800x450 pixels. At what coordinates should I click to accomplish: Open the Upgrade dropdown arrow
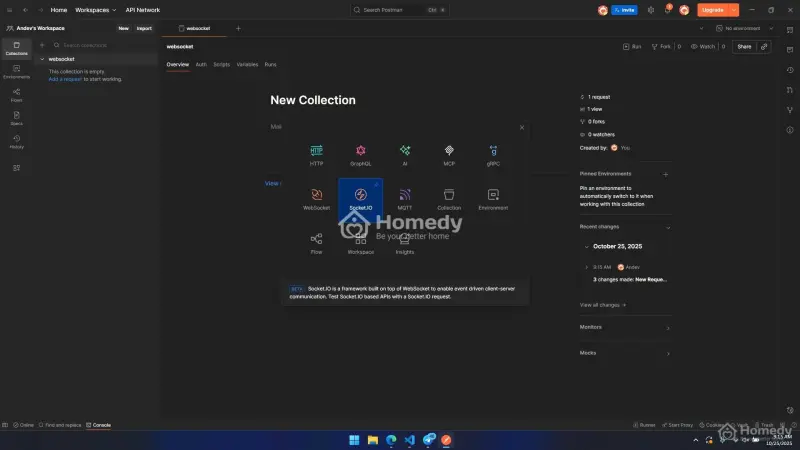734,10
